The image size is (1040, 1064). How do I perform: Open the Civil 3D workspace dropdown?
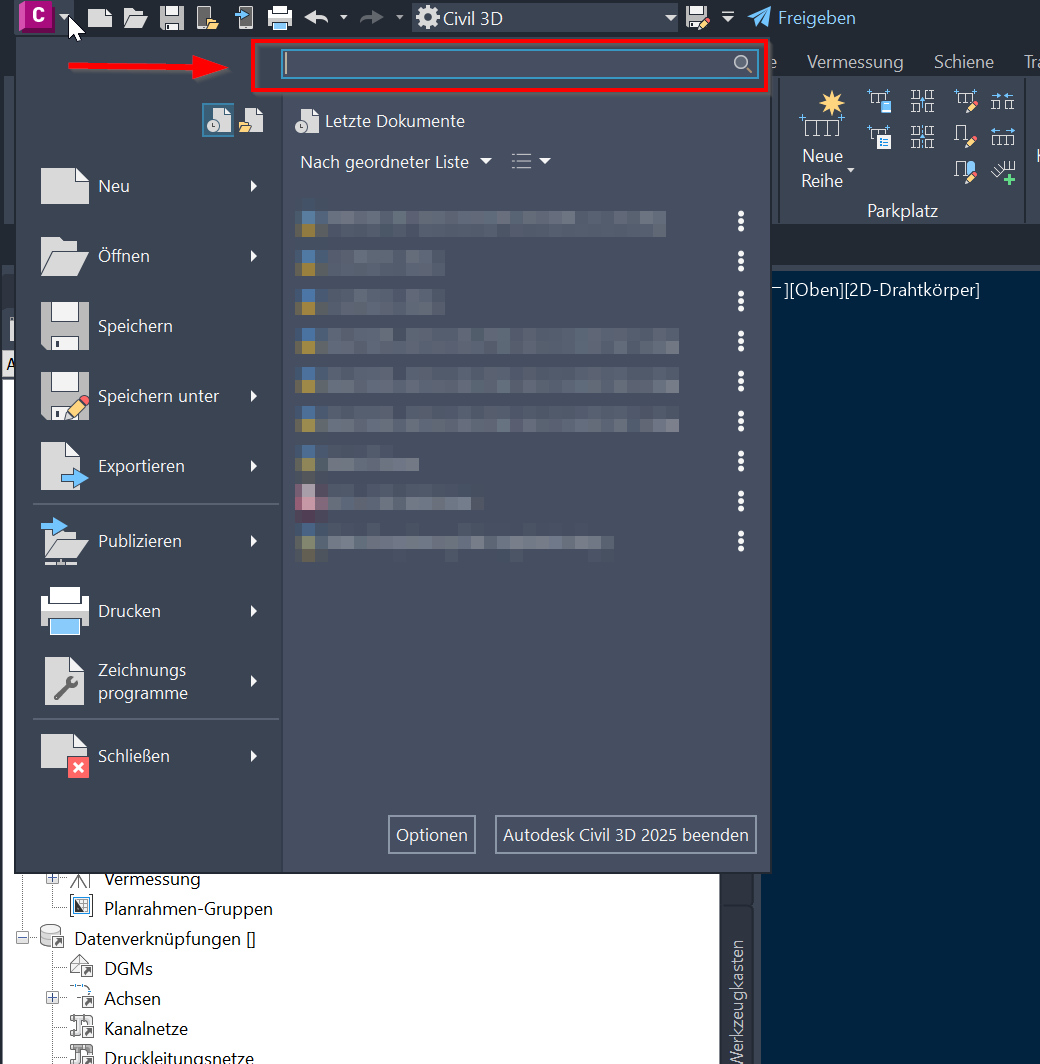click(545, 18)
